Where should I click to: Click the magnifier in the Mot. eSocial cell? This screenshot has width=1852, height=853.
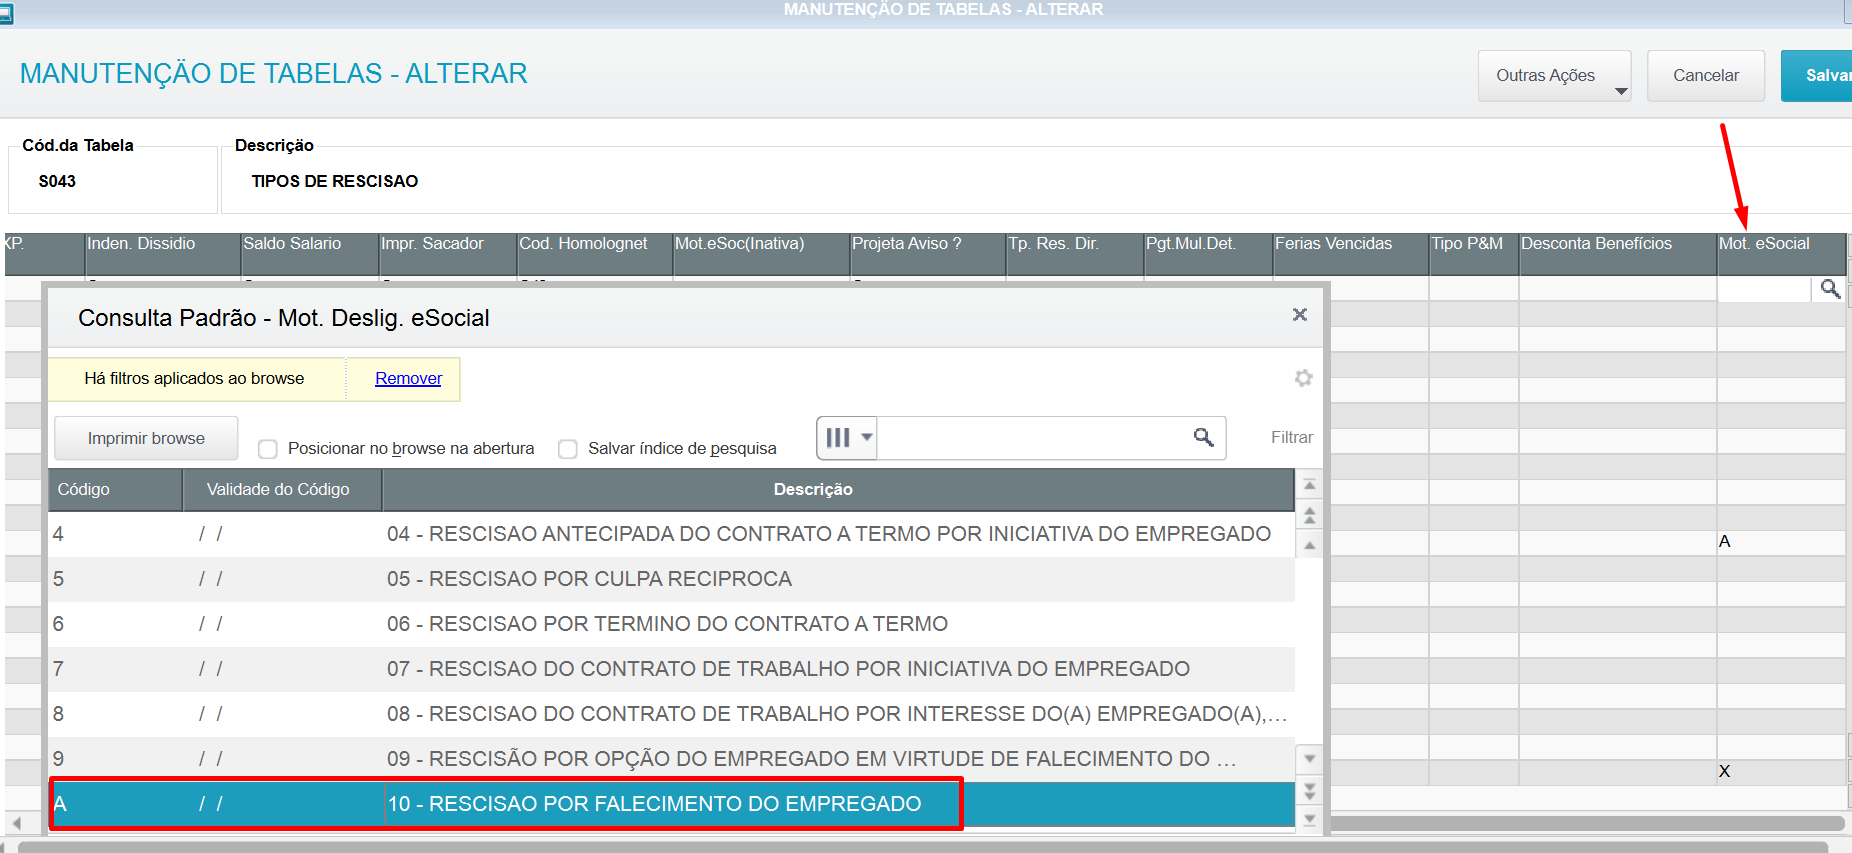1830,289
